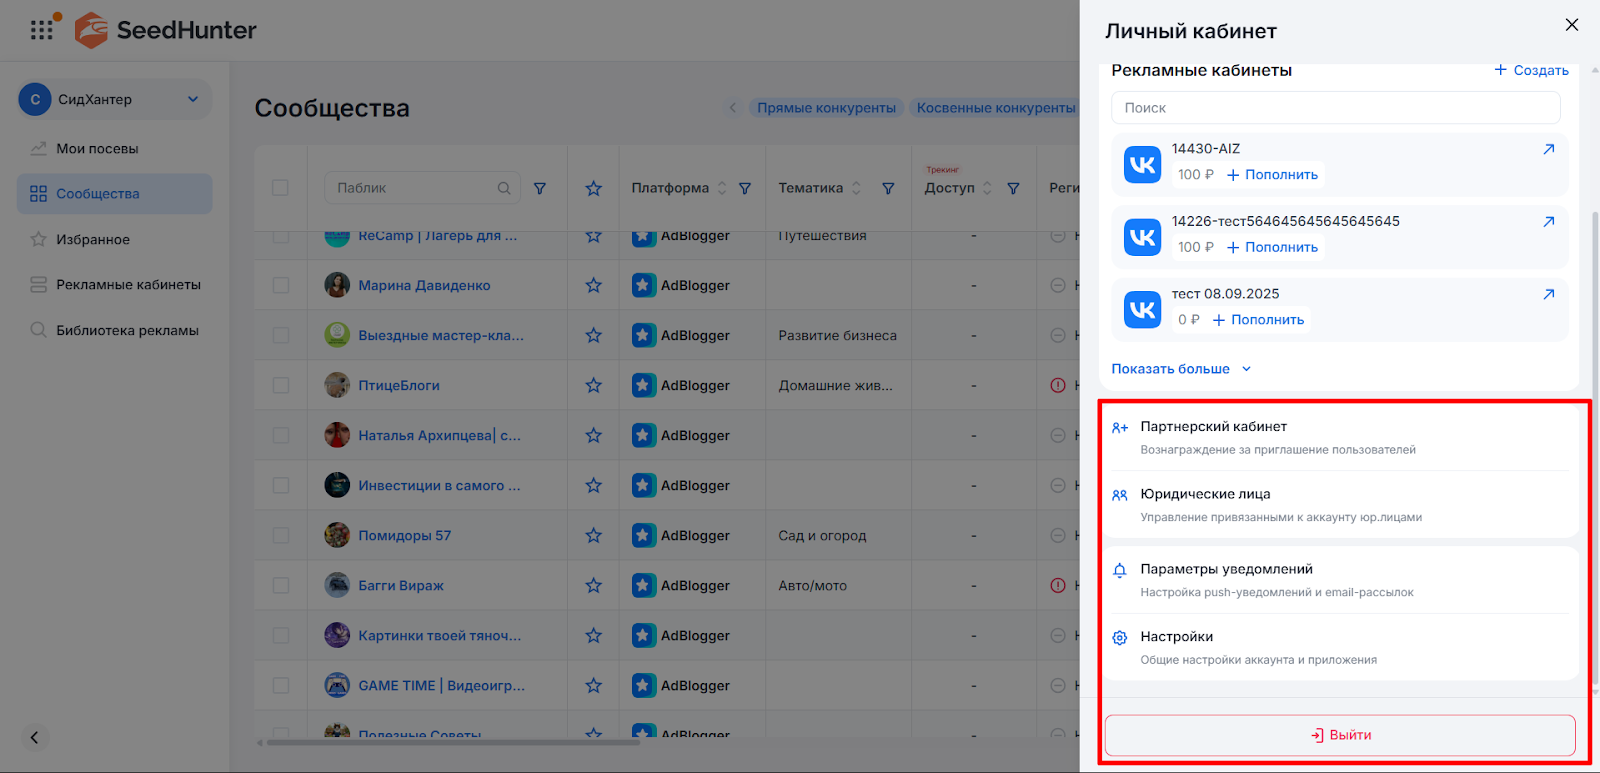This screenshot has width=1600, height=773.
Task: Click the horizontal scrollbar under the table
Action: click(450, 742)
